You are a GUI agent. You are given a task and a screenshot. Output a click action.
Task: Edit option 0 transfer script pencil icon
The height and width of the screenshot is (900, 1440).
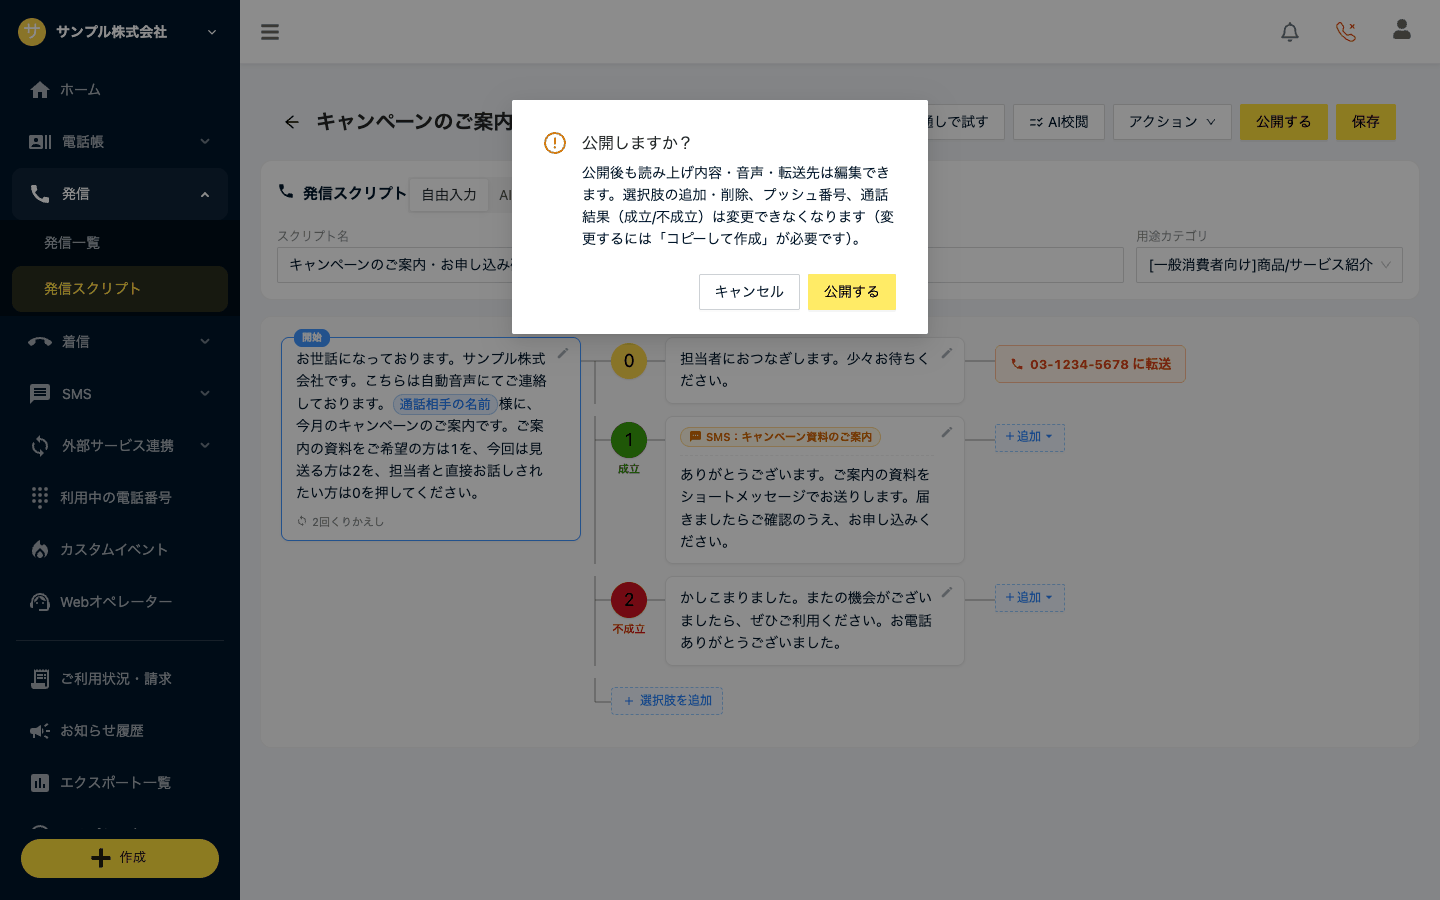[946, 353]
